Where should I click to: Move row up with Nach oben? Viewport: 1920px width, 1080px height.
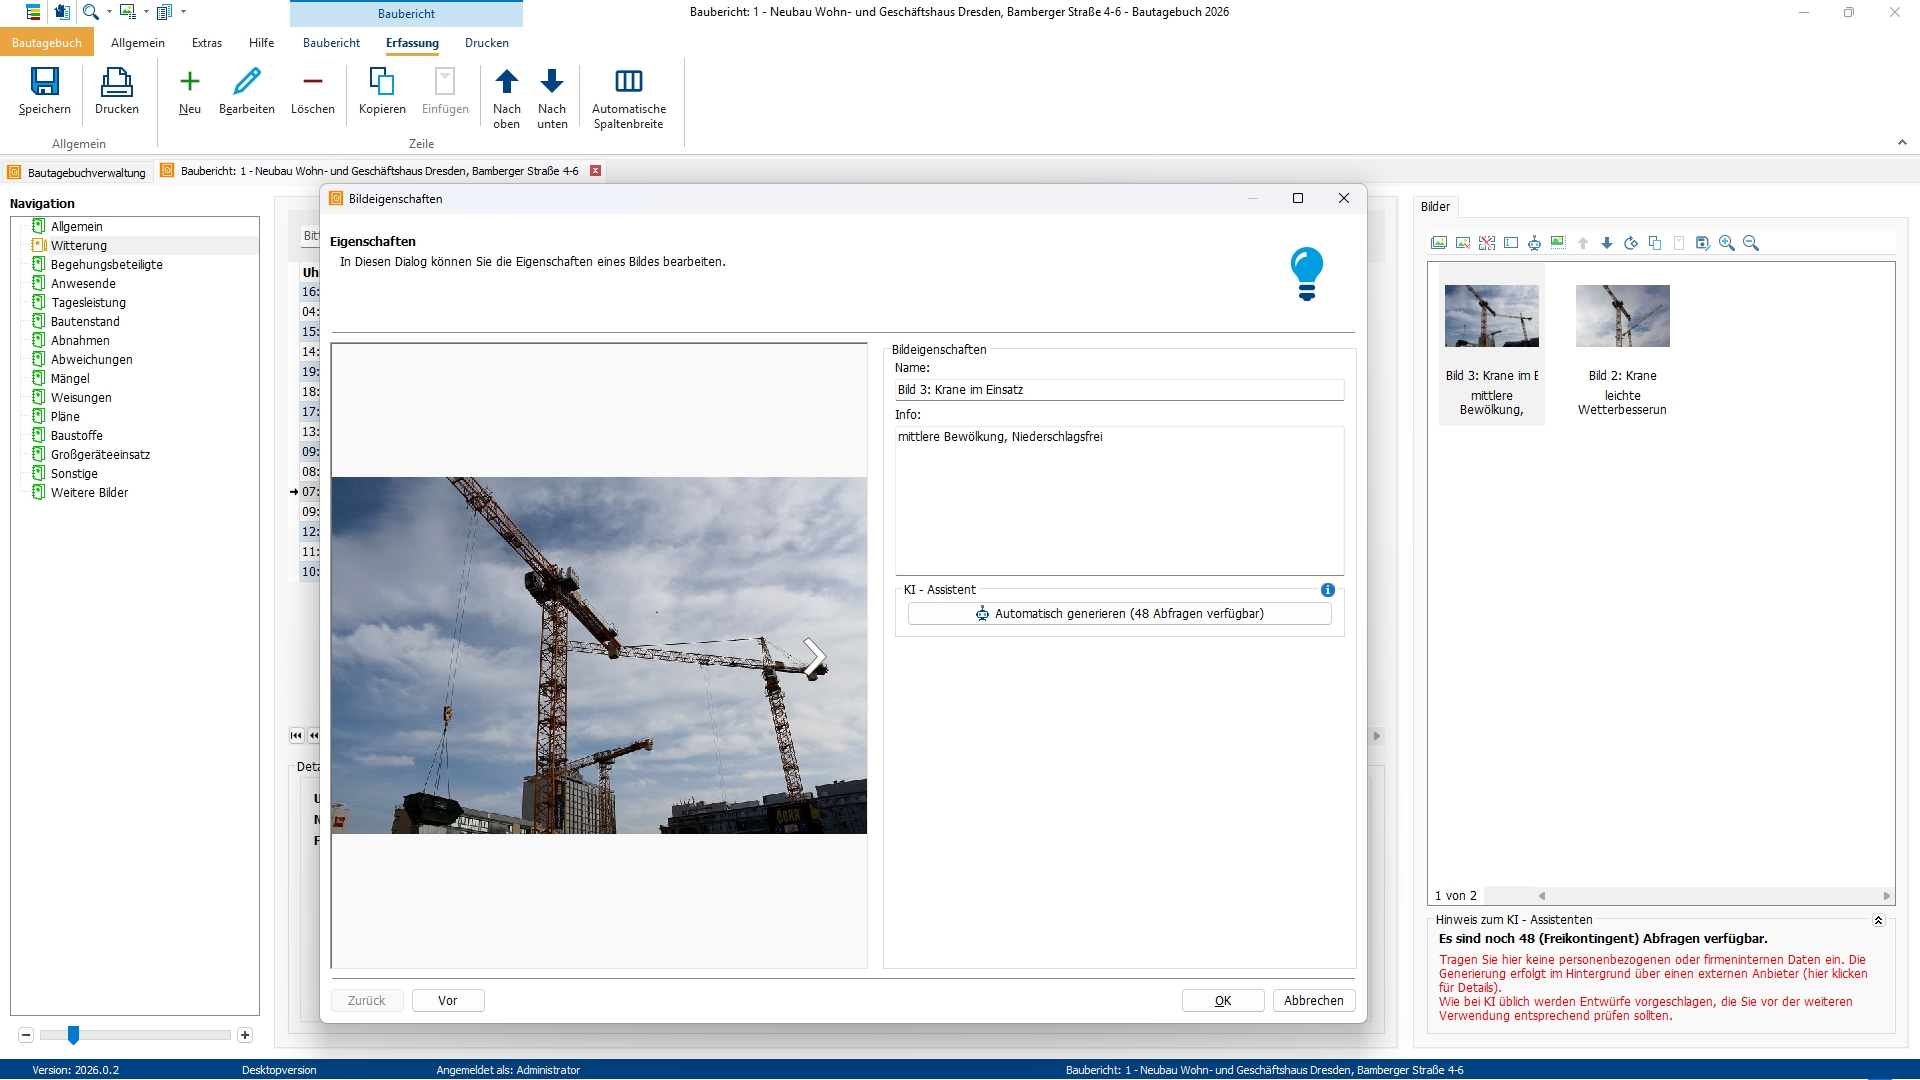pos(506,82)
